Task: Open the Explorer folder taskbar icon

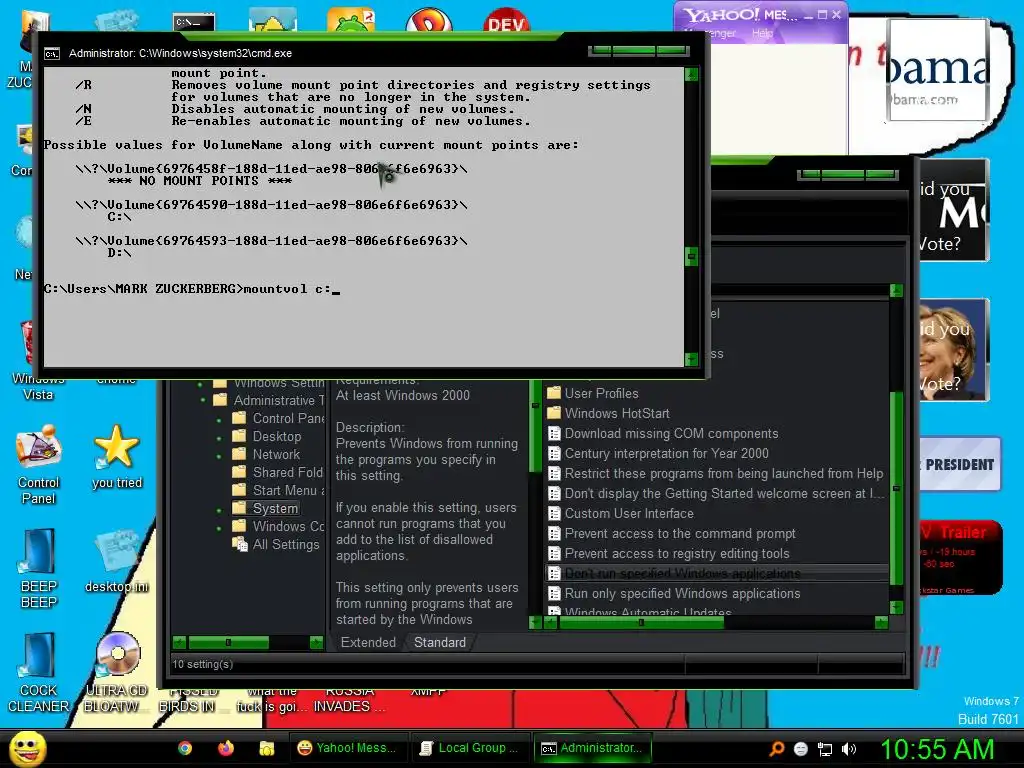Action: pyautogui.click(x=266, y=748)
